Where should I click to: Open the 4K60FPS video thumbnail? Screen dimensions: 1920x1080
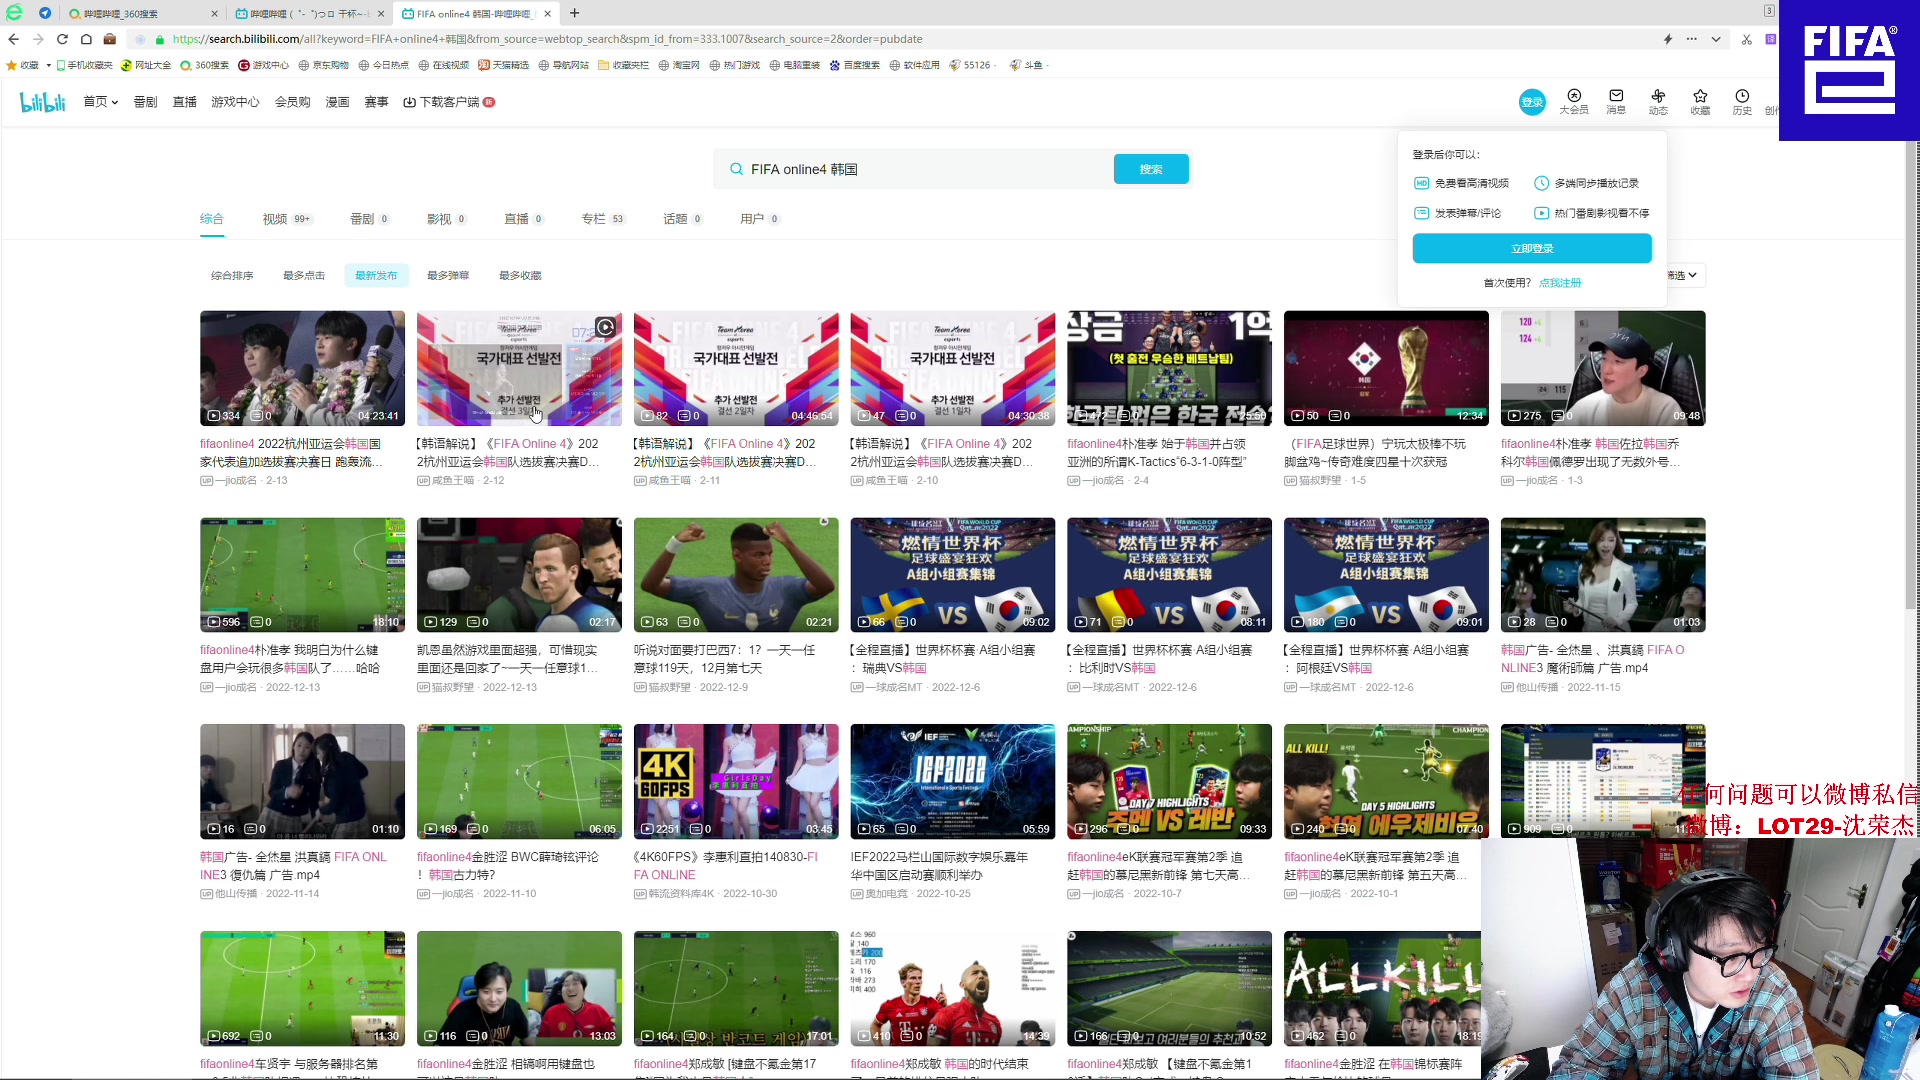pyautogui.click(x=736, y=781)
